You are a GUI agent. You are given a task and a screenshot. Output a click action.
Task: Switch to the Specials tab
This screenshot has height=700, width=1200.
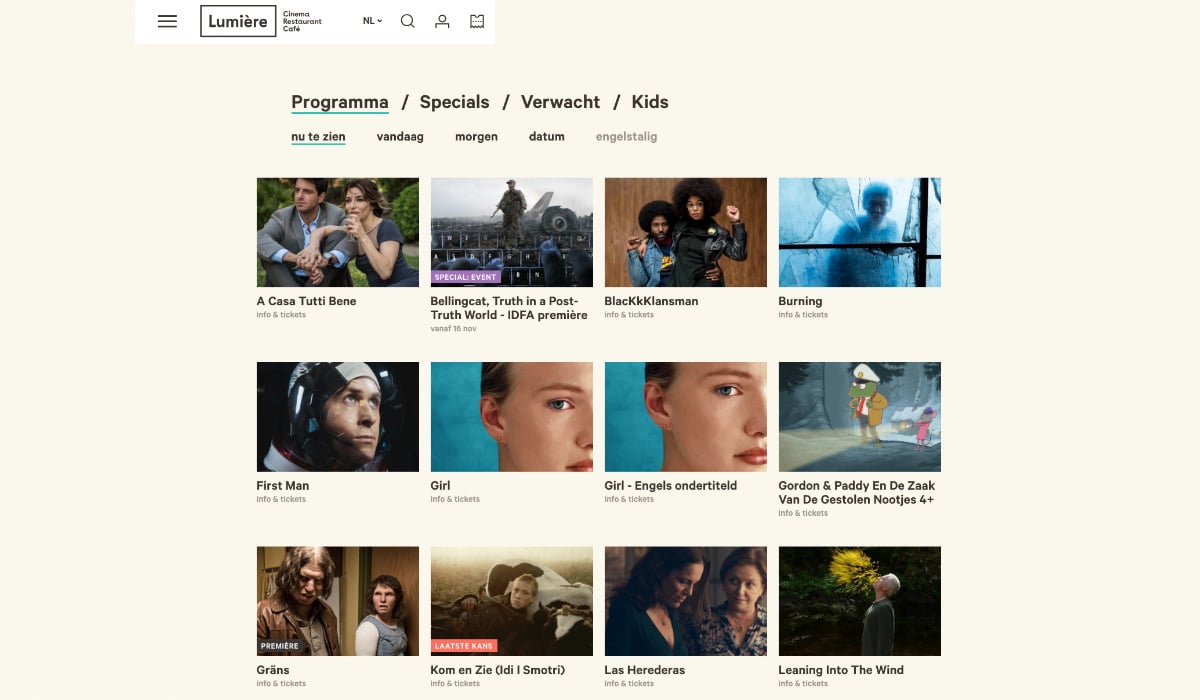tap(455, 102)
